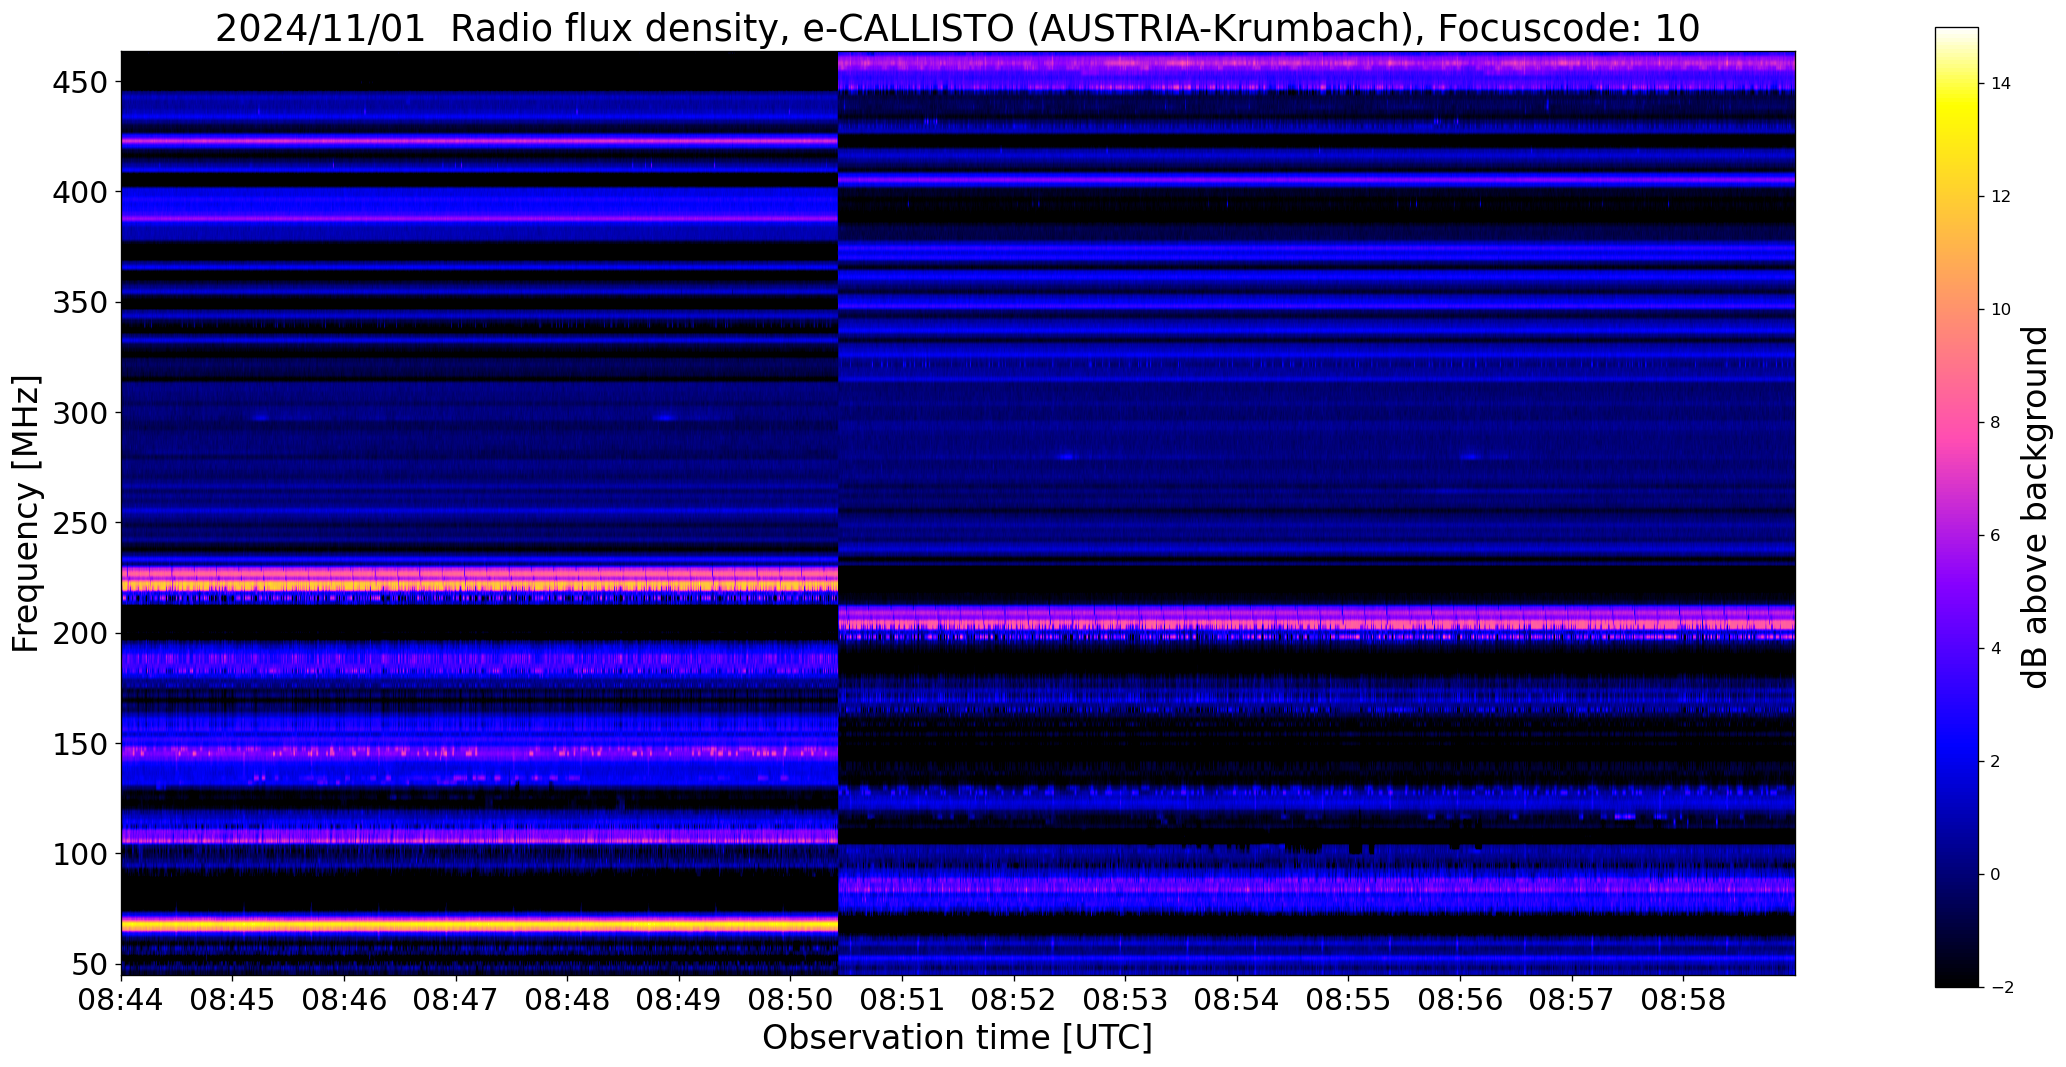
Task: Click the 'Frequency [MHz]' y-axis label
Action: [x=26, y=513]
